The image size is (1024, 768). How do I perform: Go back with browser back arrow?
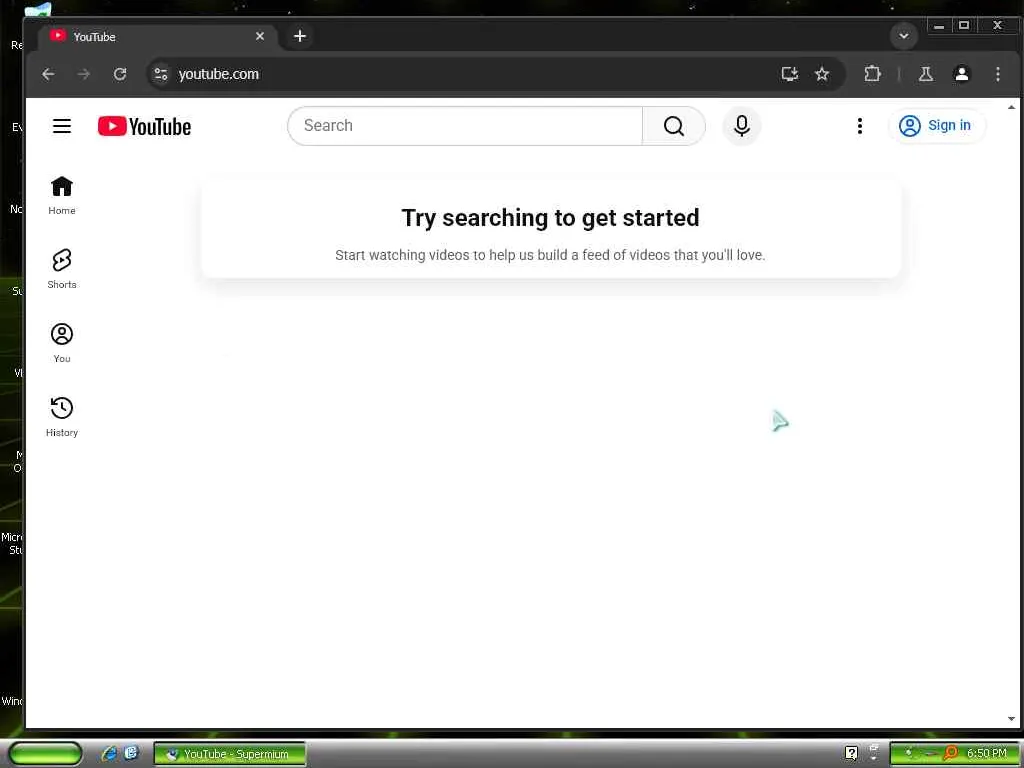point(48,74)
